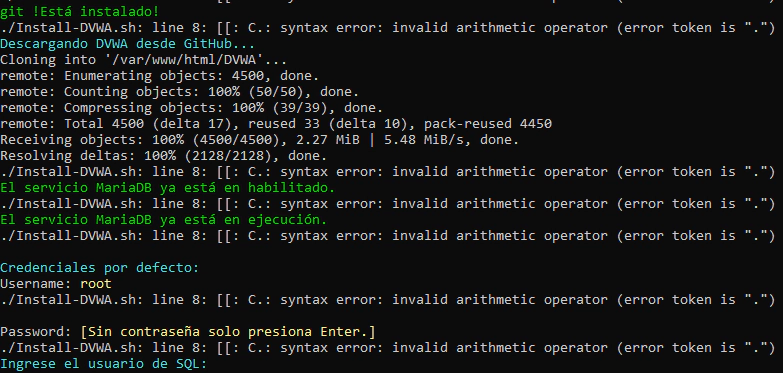783x373 pixels.
Task: Click the 'Credenciales por defecto:' heading
Action: tap(99, 268)
